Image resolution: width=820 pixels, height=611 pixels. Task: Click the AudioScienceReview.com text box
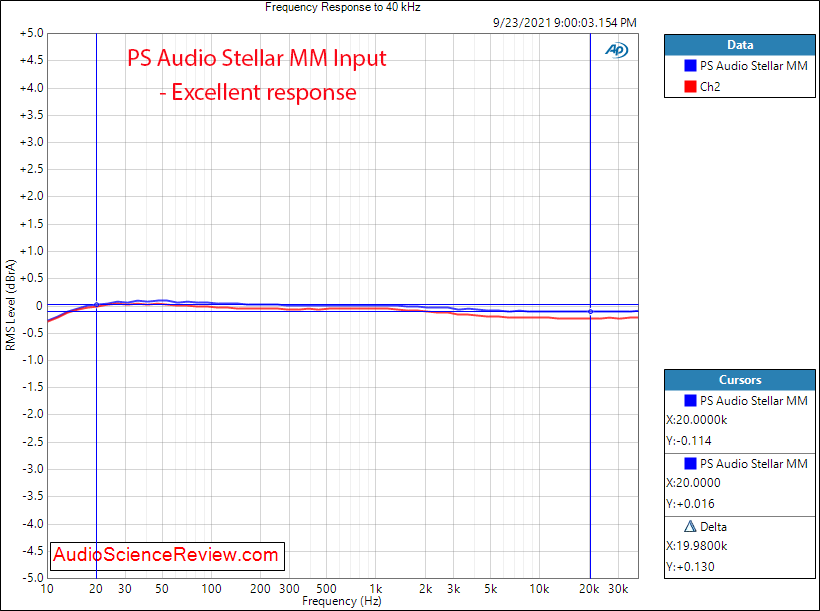(167, 556)
